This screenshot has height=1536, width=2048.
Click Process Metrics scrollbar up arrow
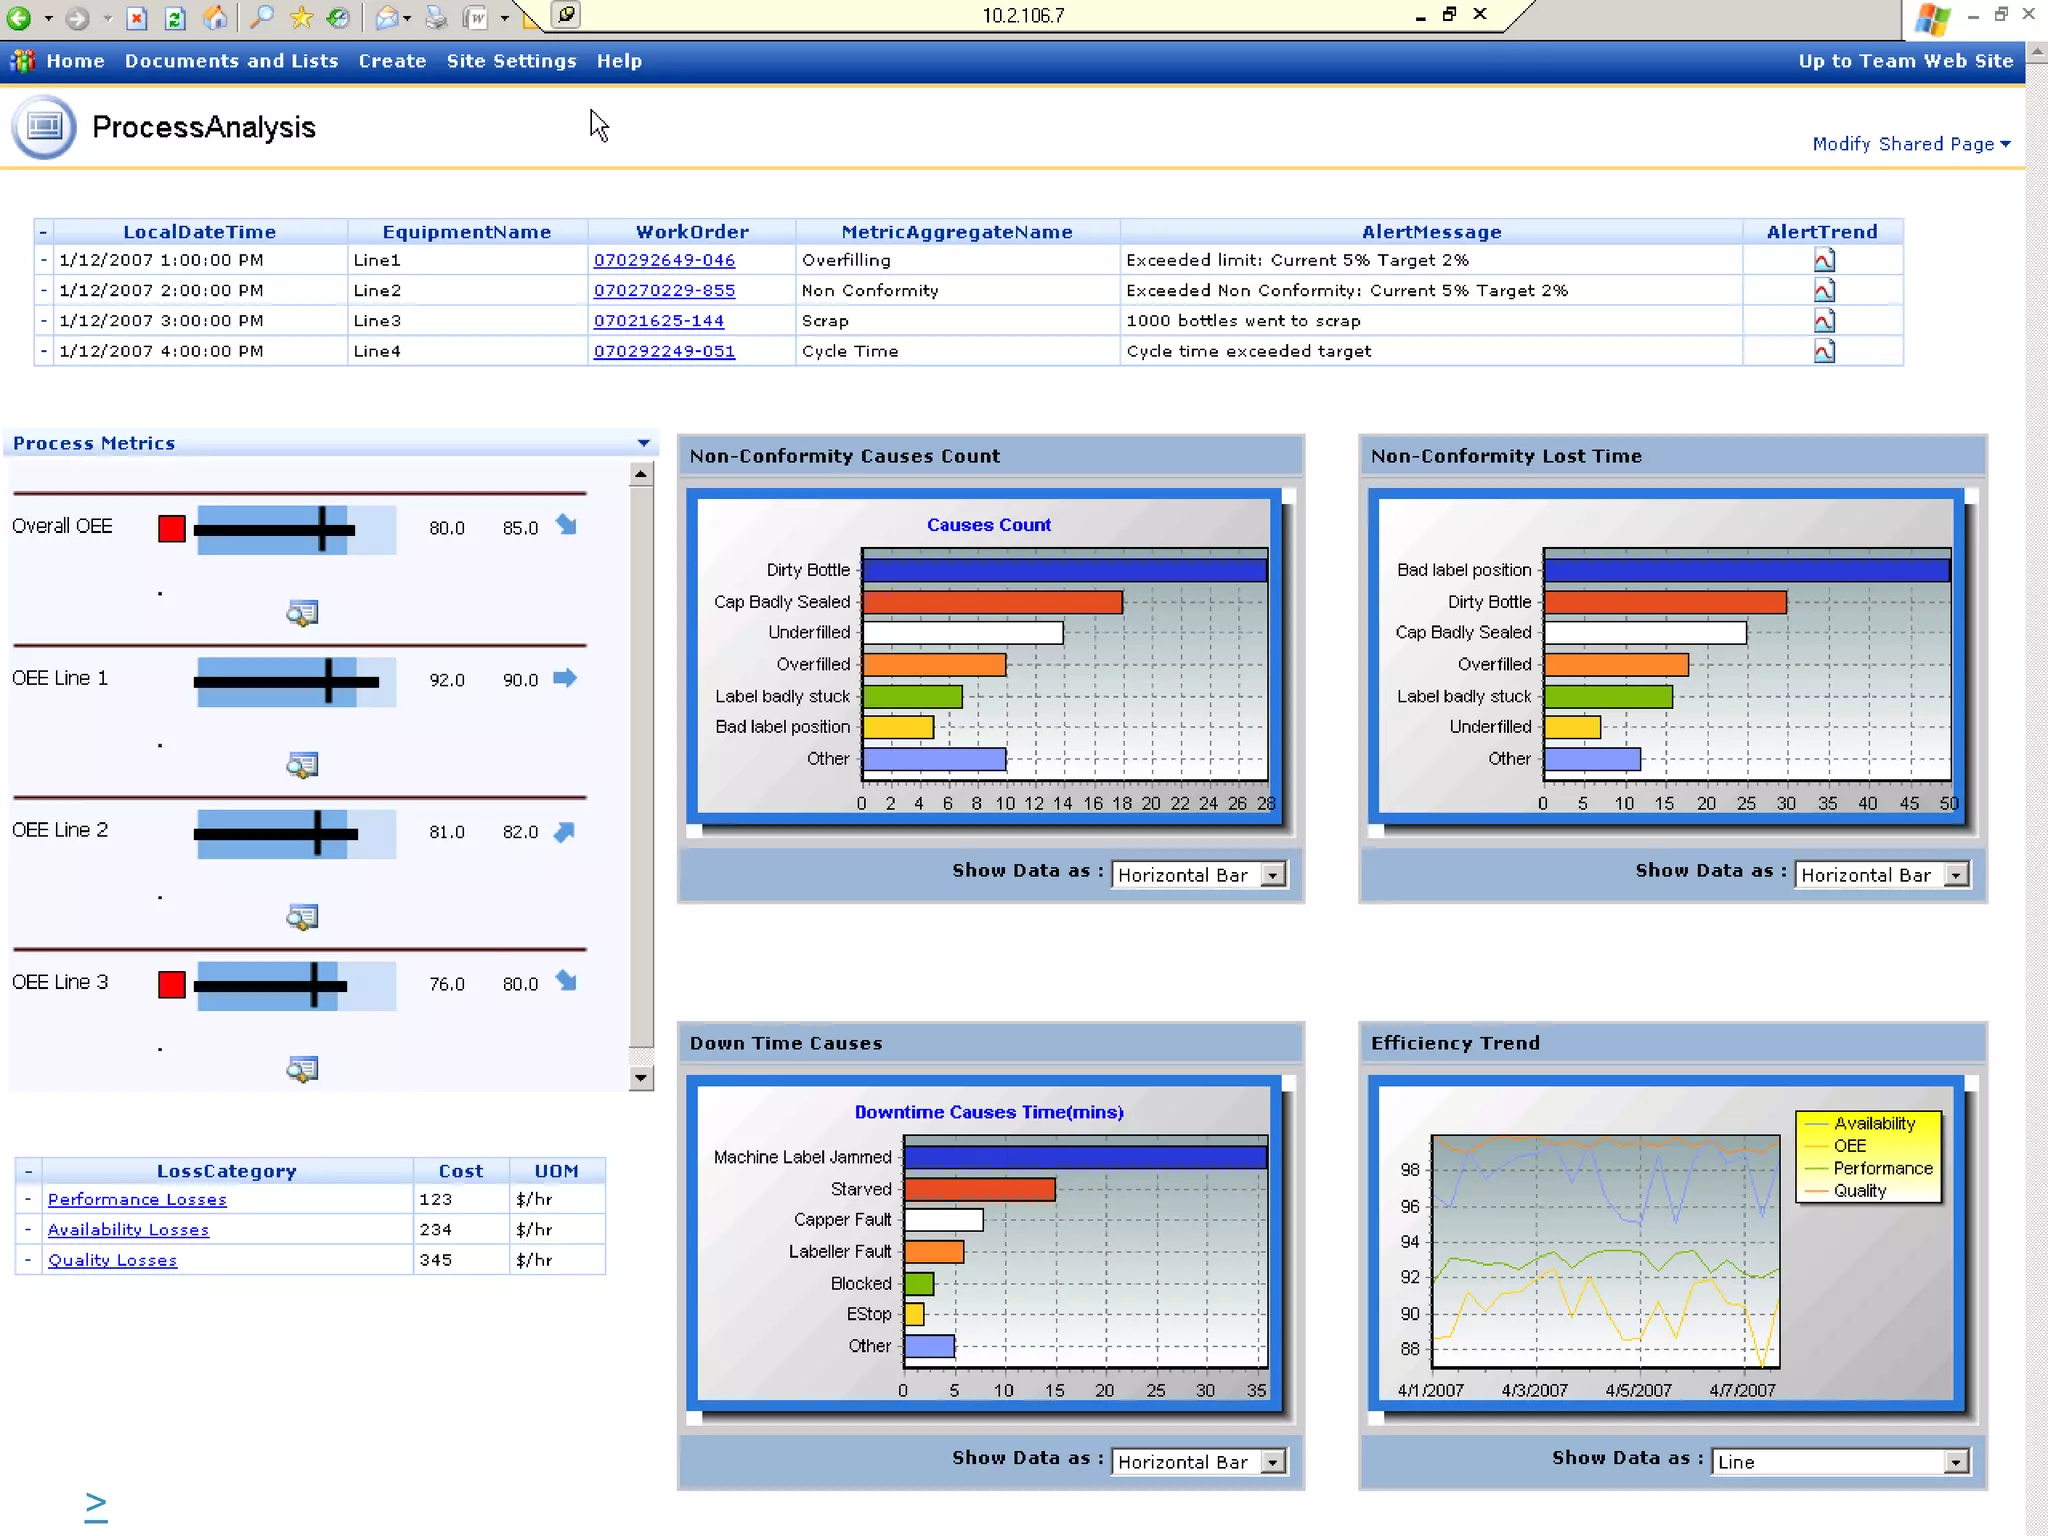pyautogui.click(x=642, y=474)
